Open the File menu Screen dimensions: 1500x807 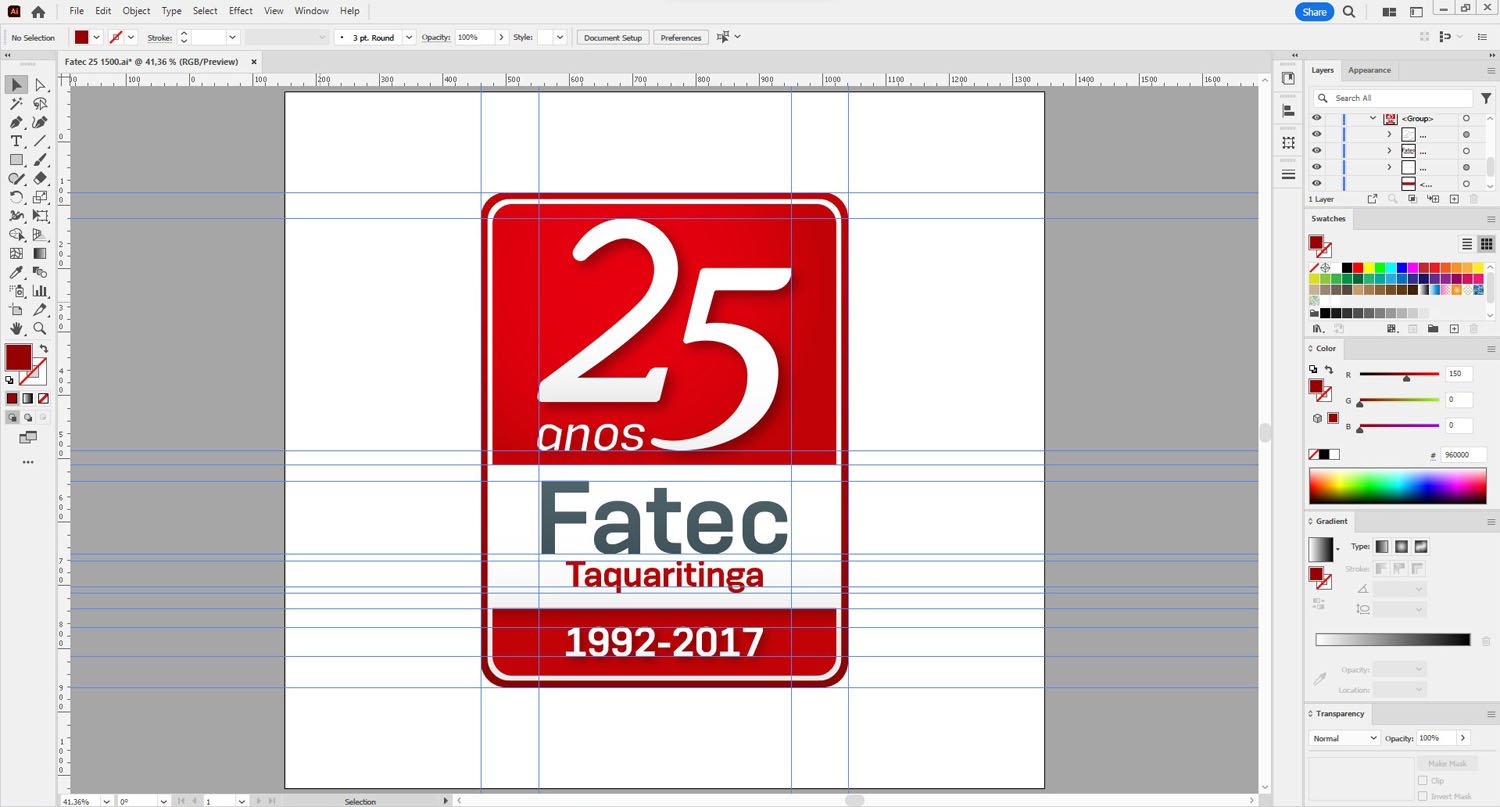[76, 11]
